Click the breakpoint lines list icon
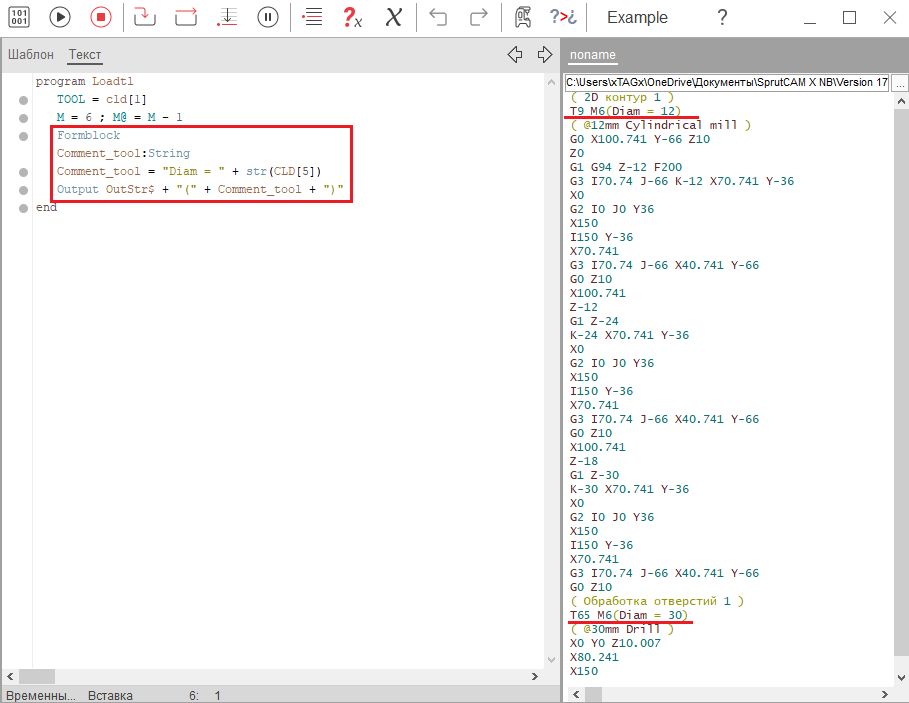This screenshot has height=703, width=909. (x=312, y=17)
